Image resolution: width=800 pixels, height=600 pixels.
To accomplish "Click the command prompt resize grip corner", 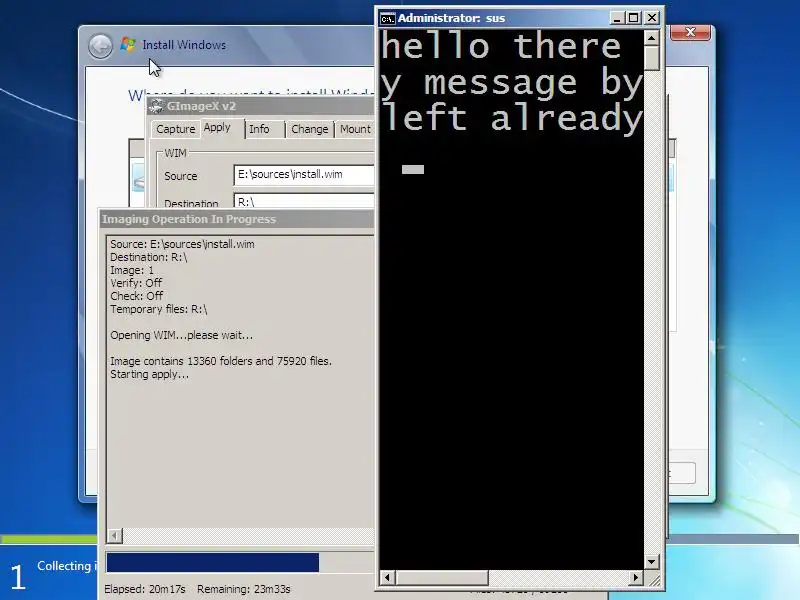I will click(653, 579).
